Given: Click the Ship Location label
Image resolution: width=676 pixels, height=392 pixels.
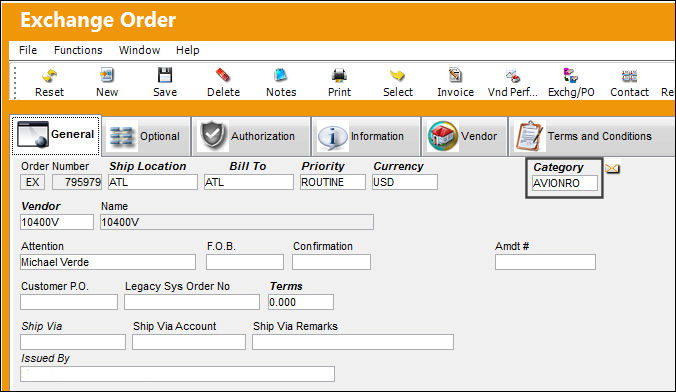Looking at the screenshot, I should 147,166.
